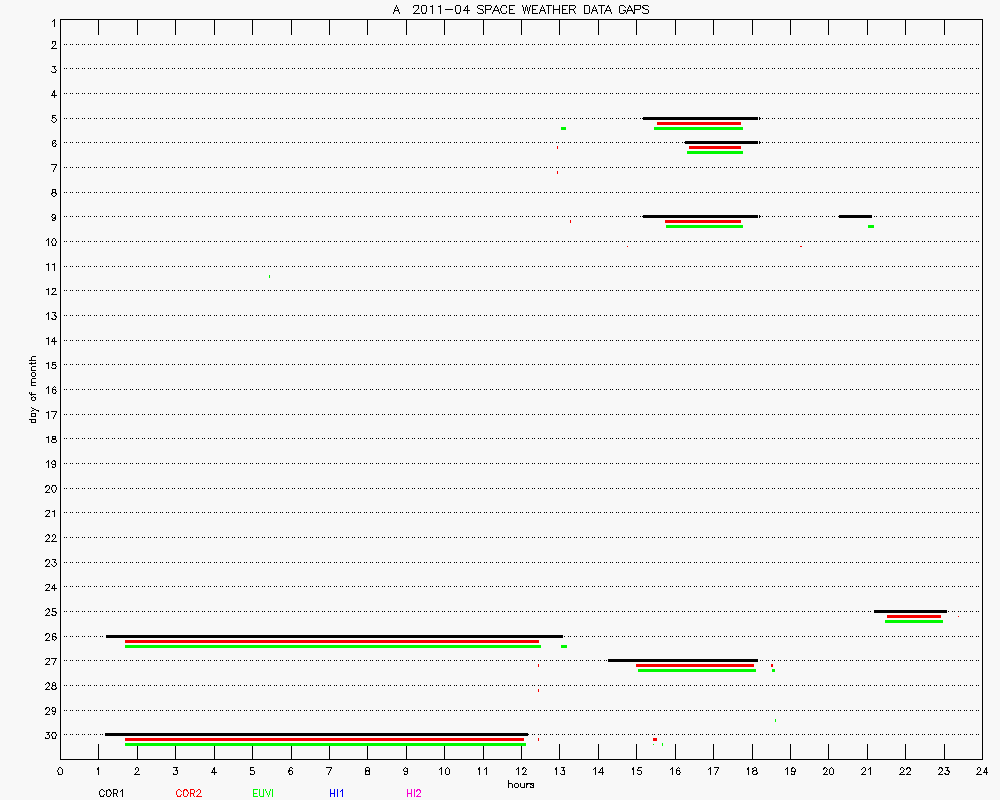Select the red COR2 legend label
This screenshot has height=800, width=1000.
[x=188, y=793]
